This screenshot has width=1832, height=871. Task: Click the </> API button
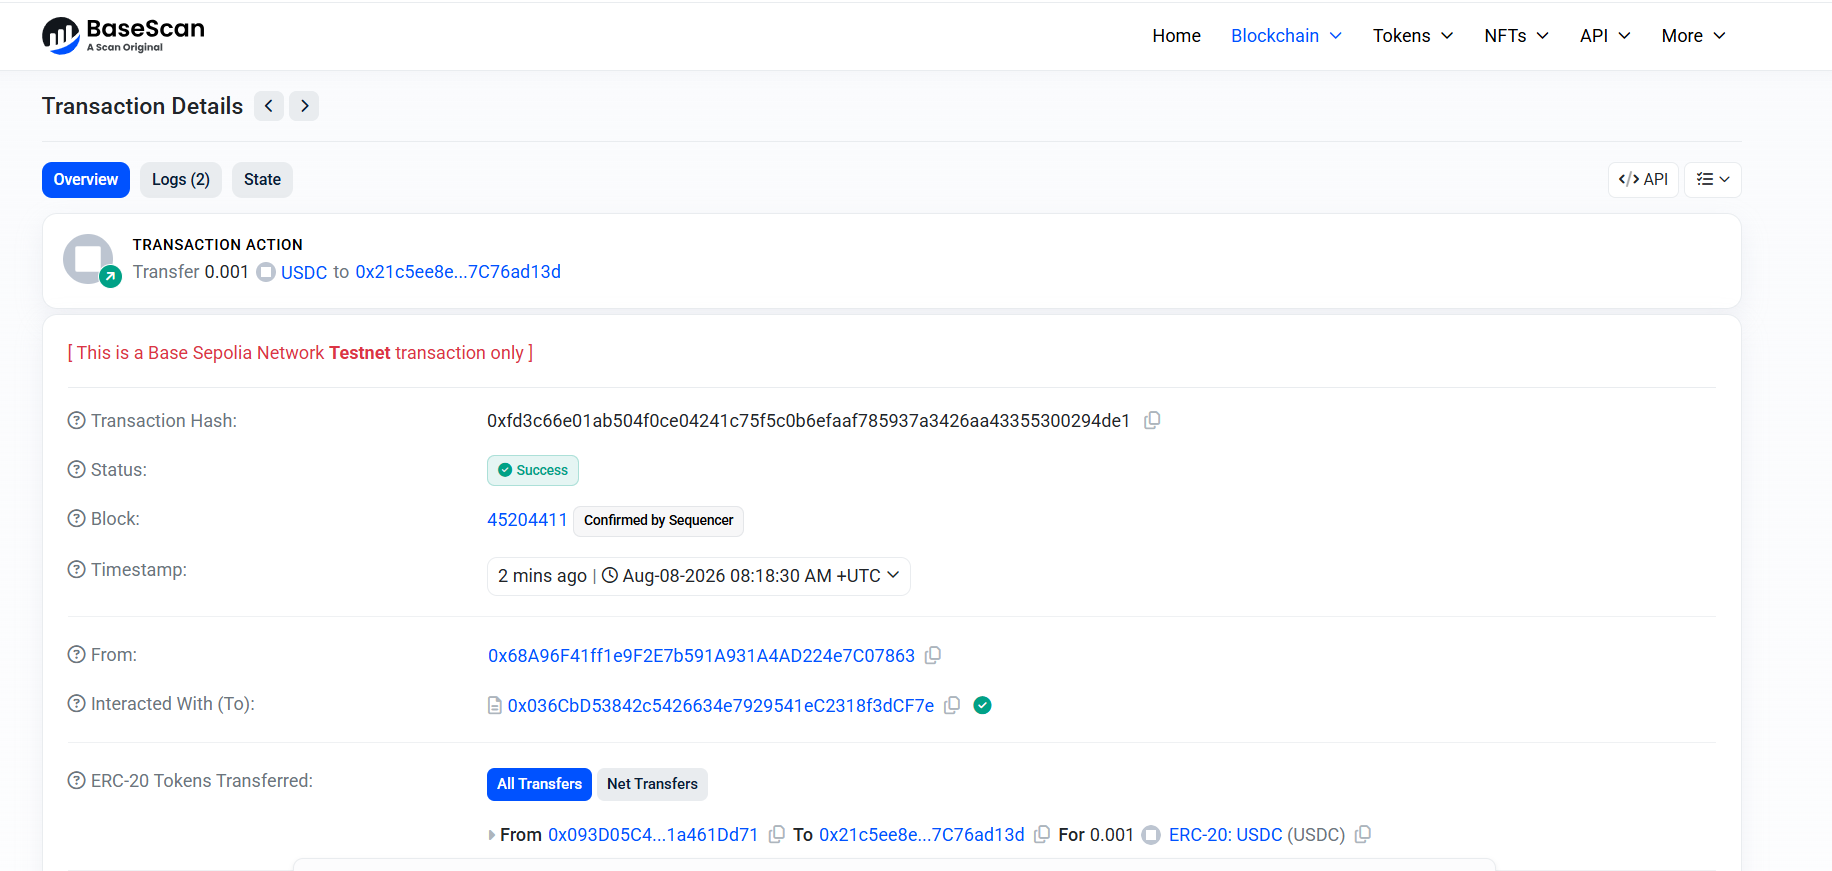[x=1643, y=180]
